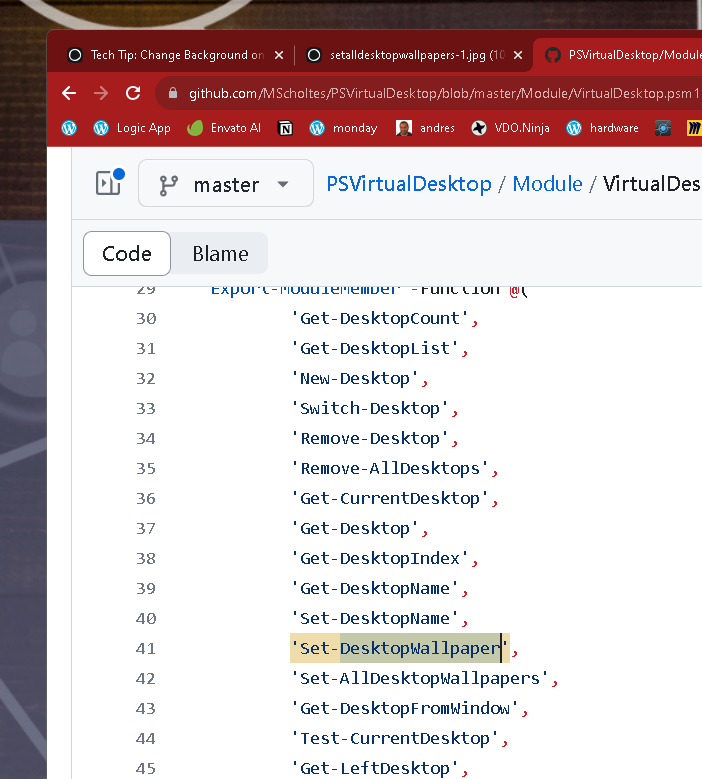Select the PSVirtualDesktop/Module GitHub tab

(x=621, y=55)
